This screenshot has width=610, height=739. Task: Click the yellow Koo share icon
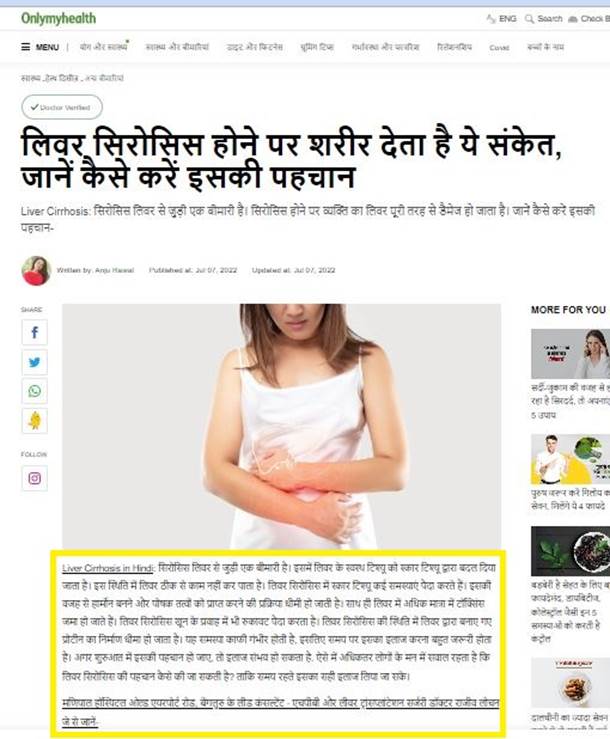[x=34, y=420]
